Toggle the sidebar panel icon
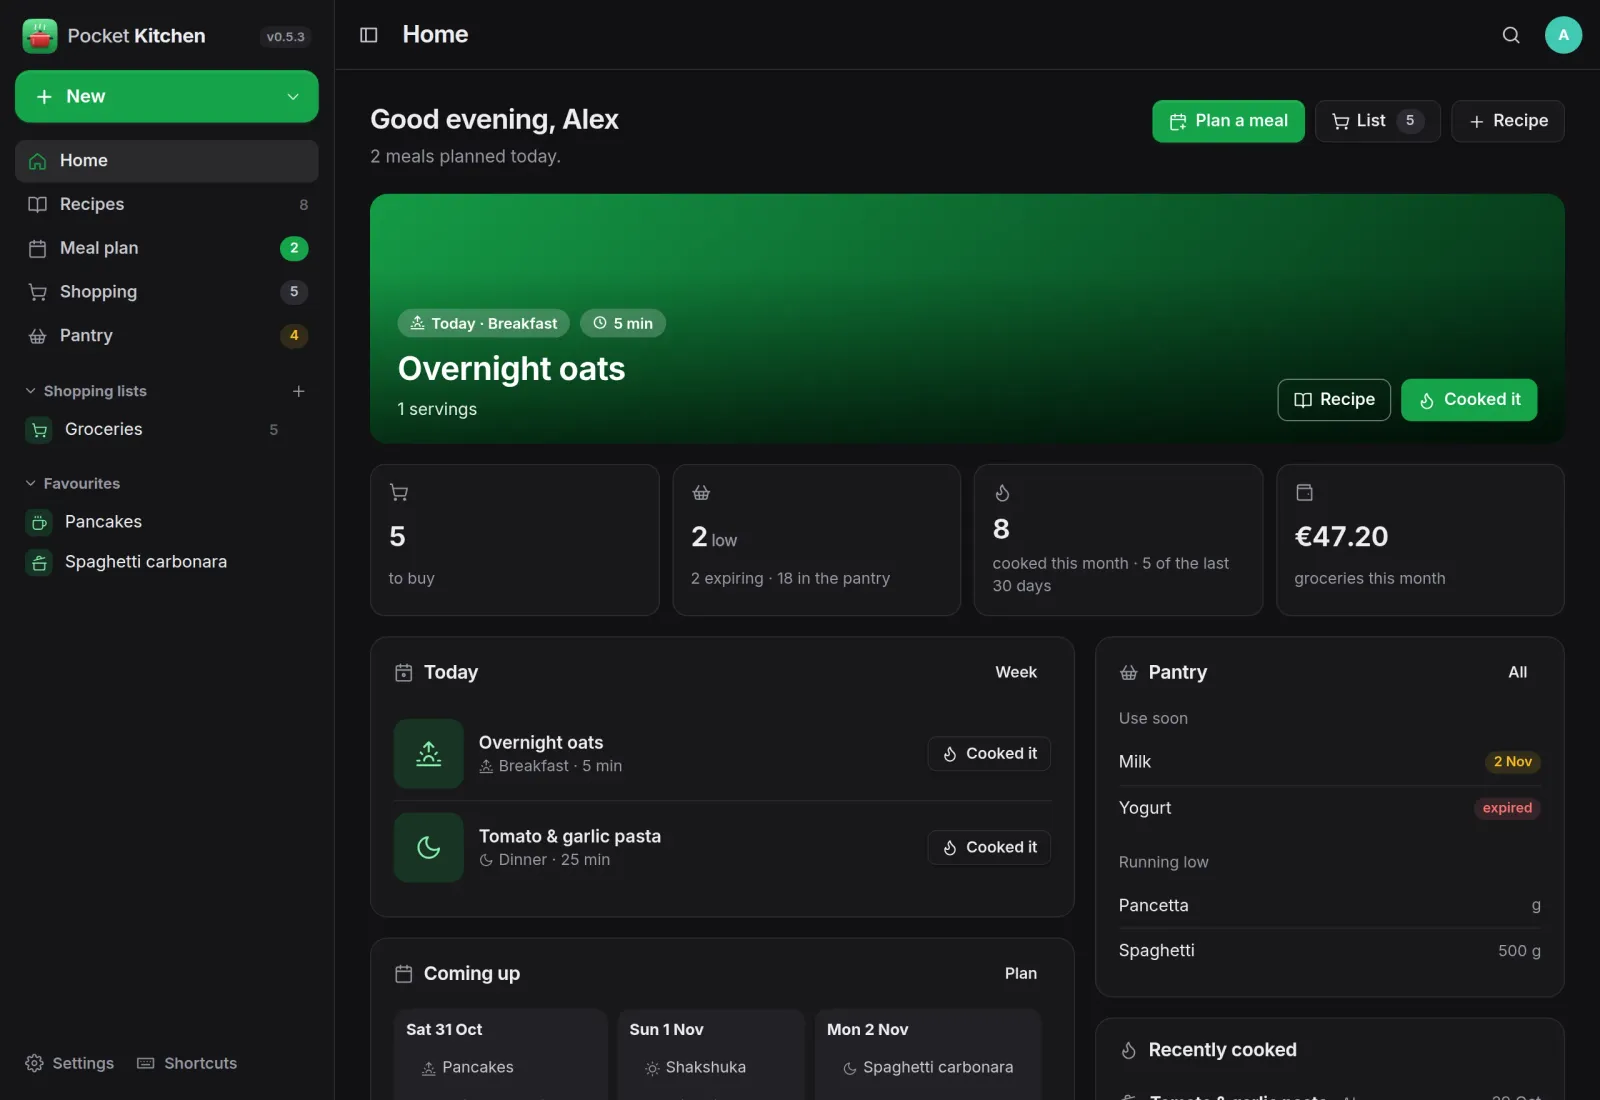This screenshot has width=1600, height=1100. click(x=369, y=35)
